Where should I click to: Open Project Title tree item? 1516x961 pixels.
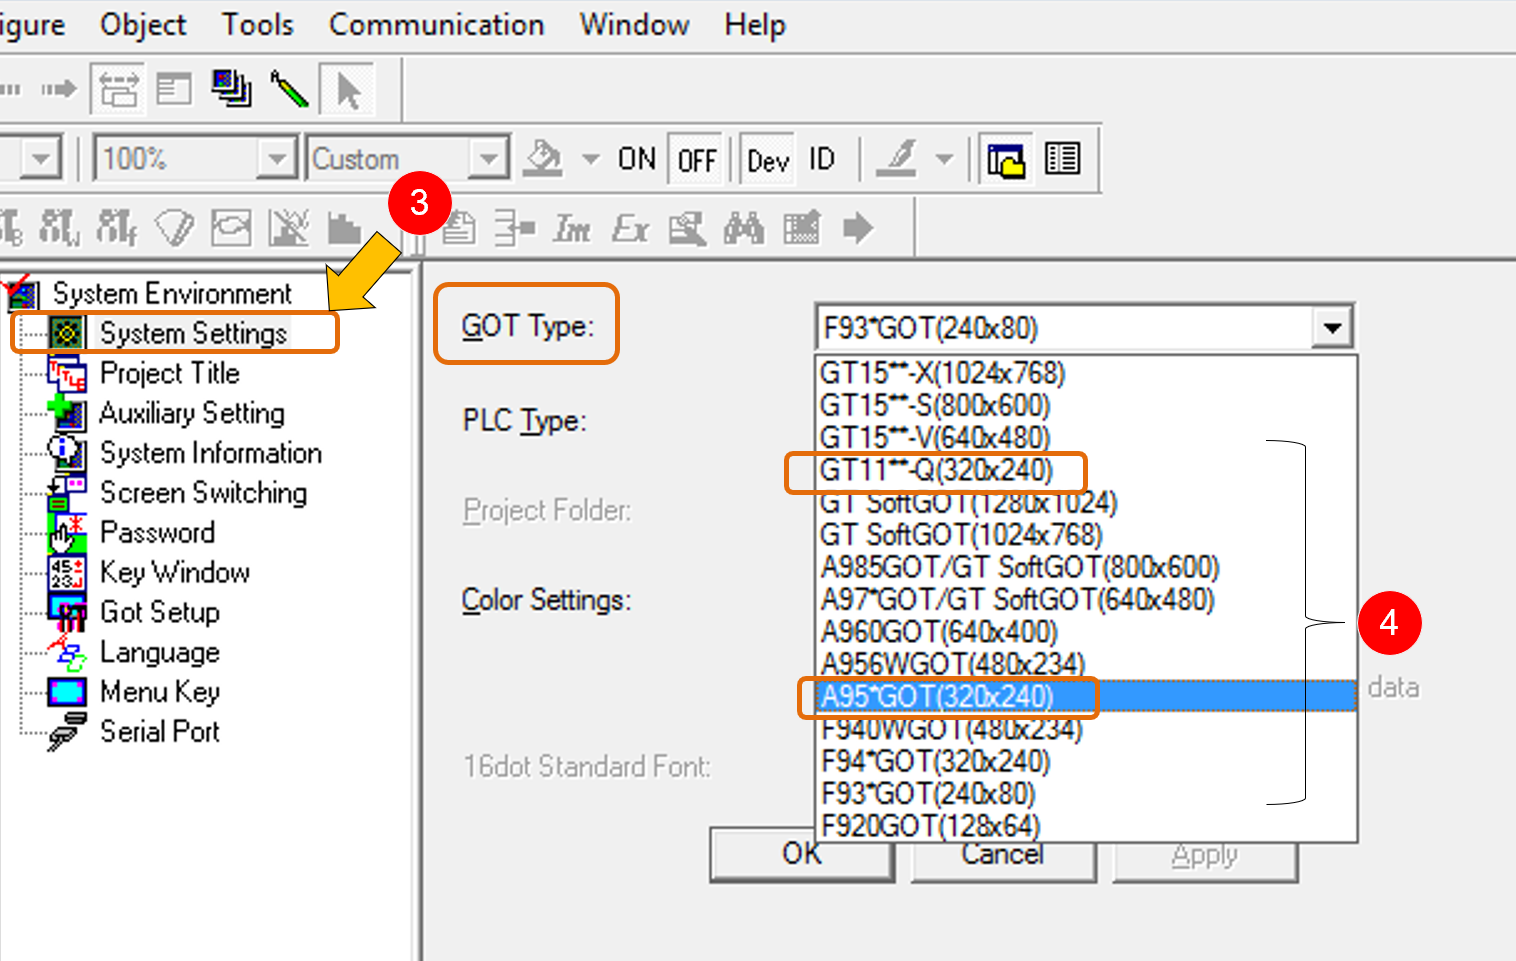coord(170,373)
